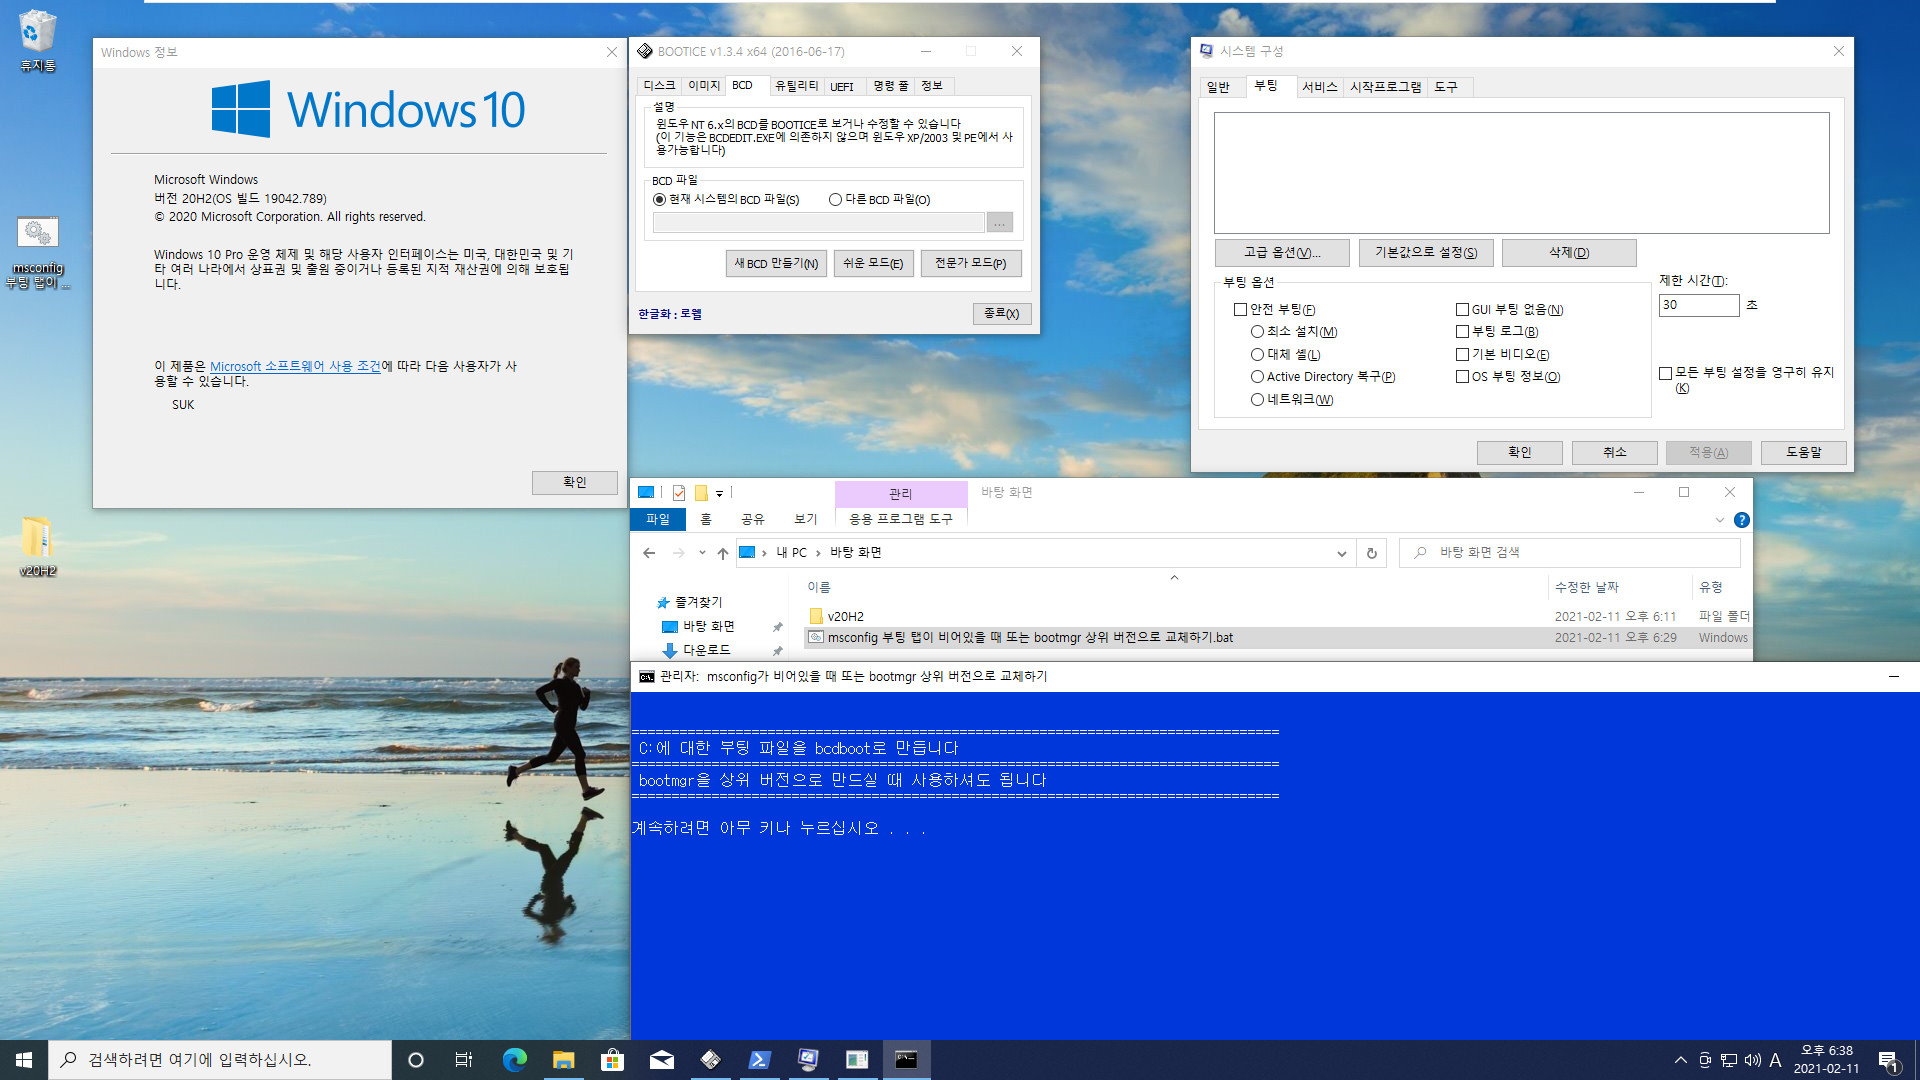Viewport: 1920px width, 1080px height.
Task: Click the Explorer 바탕 화면 검색 box
Action: click(1570, 553)
